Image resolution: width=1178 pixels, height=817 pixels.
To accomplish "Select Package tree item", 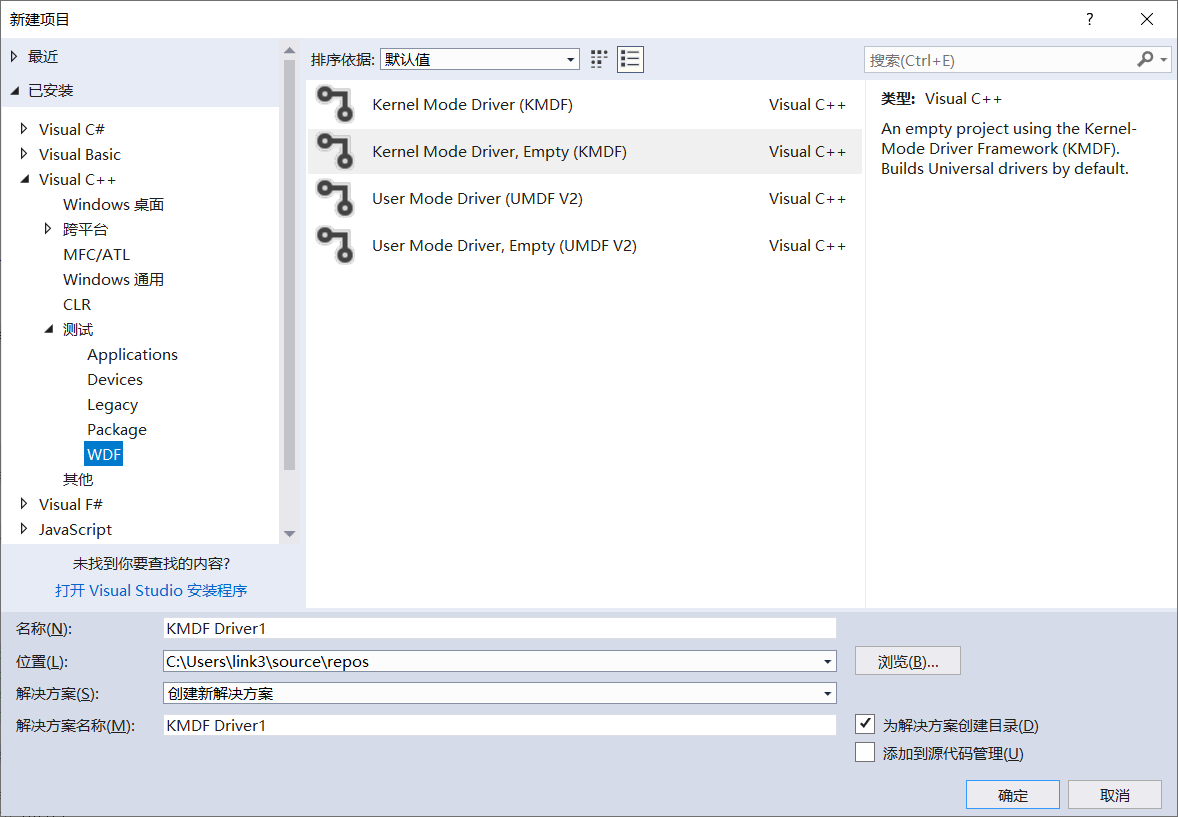I will point(116,429).
